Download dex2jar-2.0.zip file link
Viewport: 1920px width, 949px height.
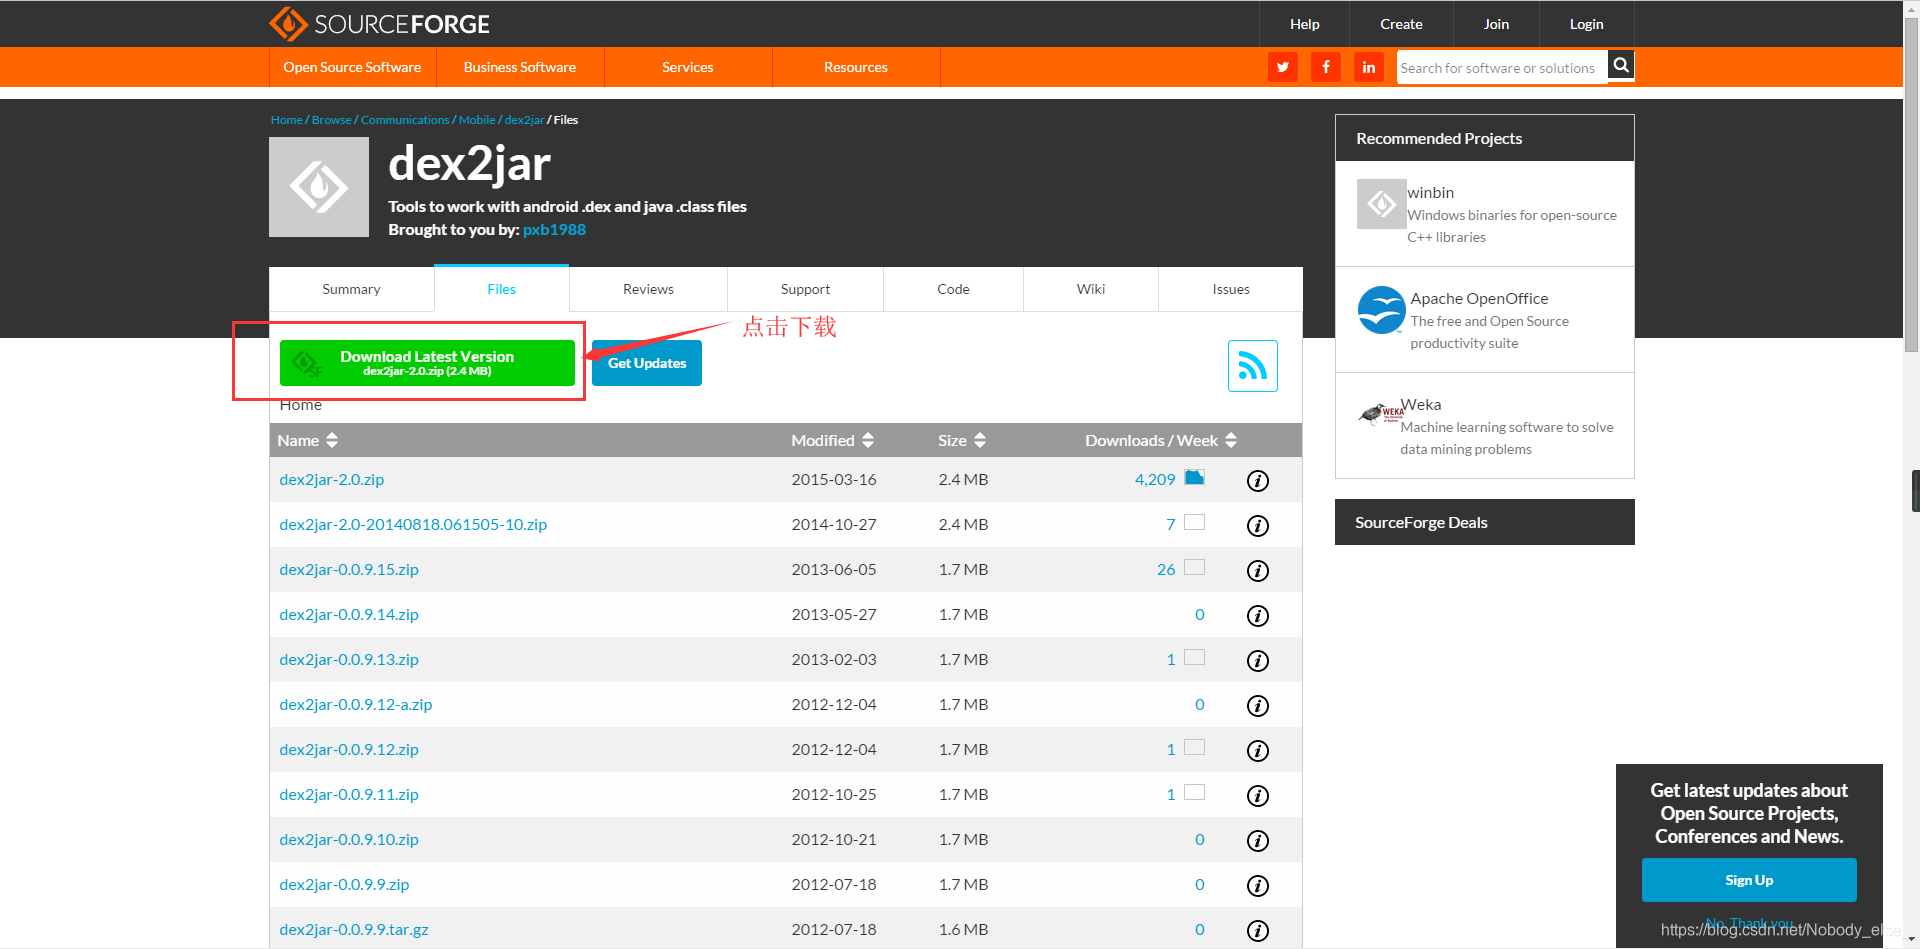332,480
